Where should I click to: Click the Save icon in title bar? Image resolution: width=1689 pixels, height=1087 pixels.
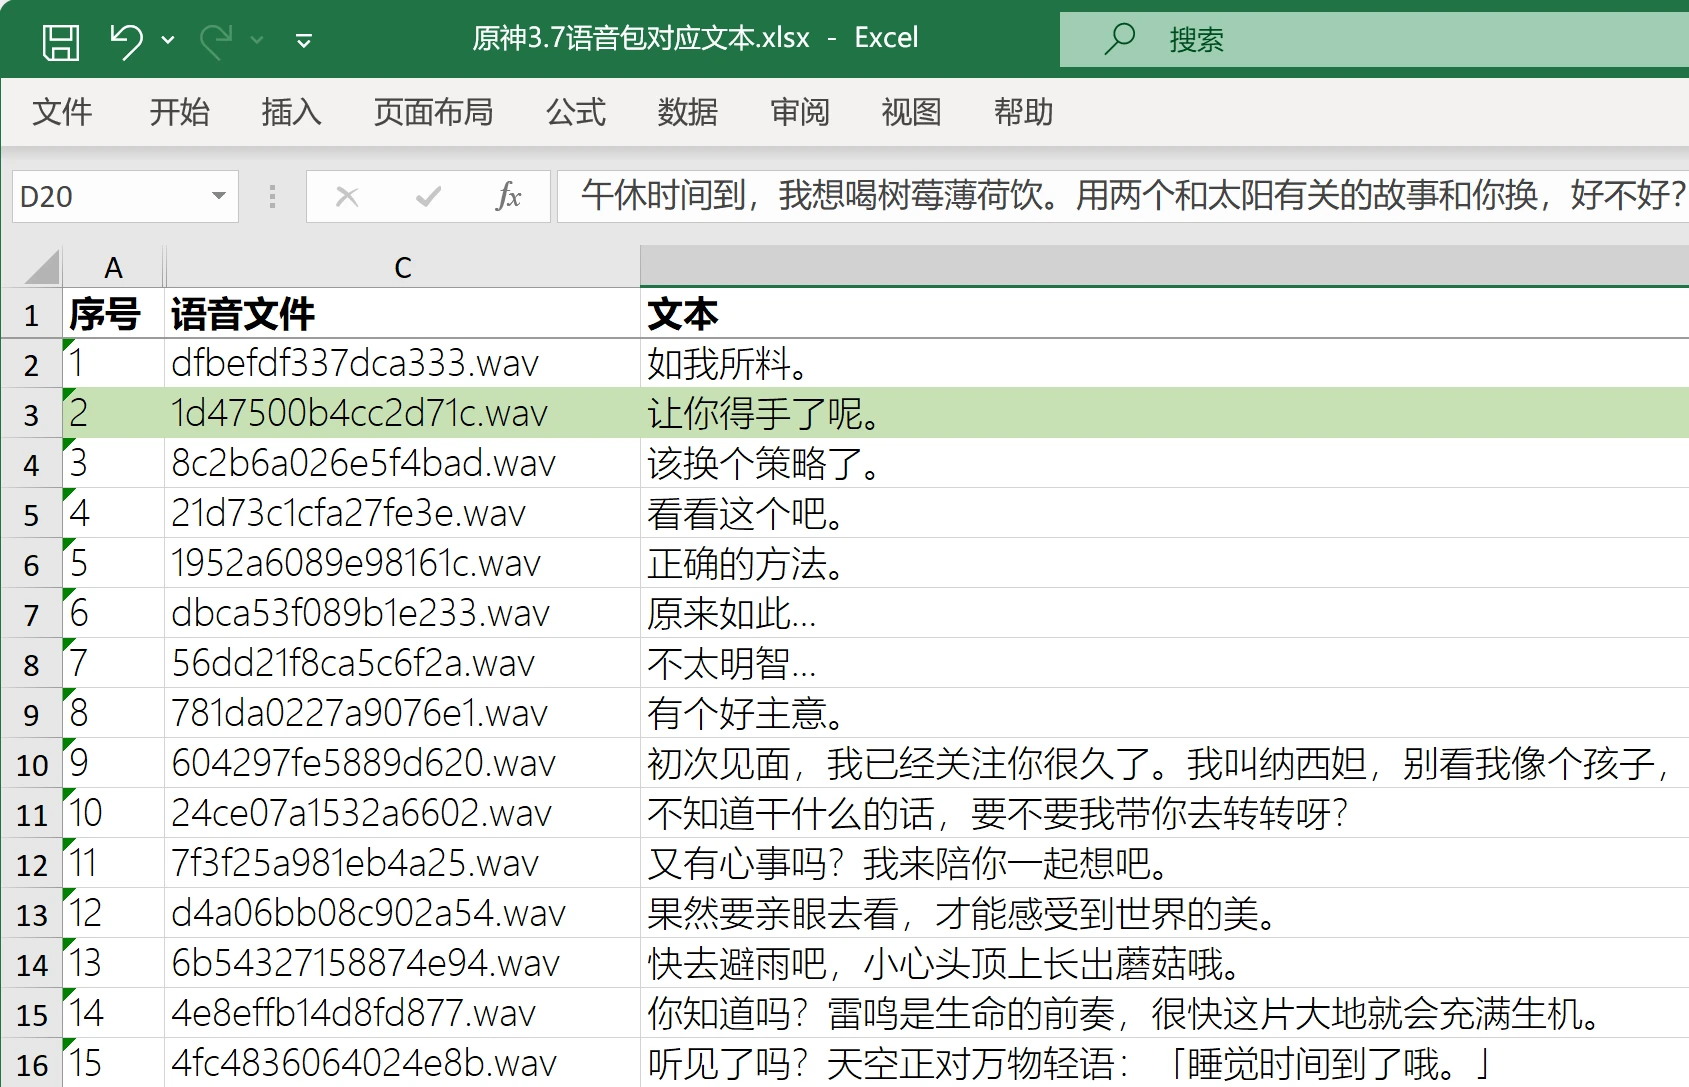(x=61, y=41)
